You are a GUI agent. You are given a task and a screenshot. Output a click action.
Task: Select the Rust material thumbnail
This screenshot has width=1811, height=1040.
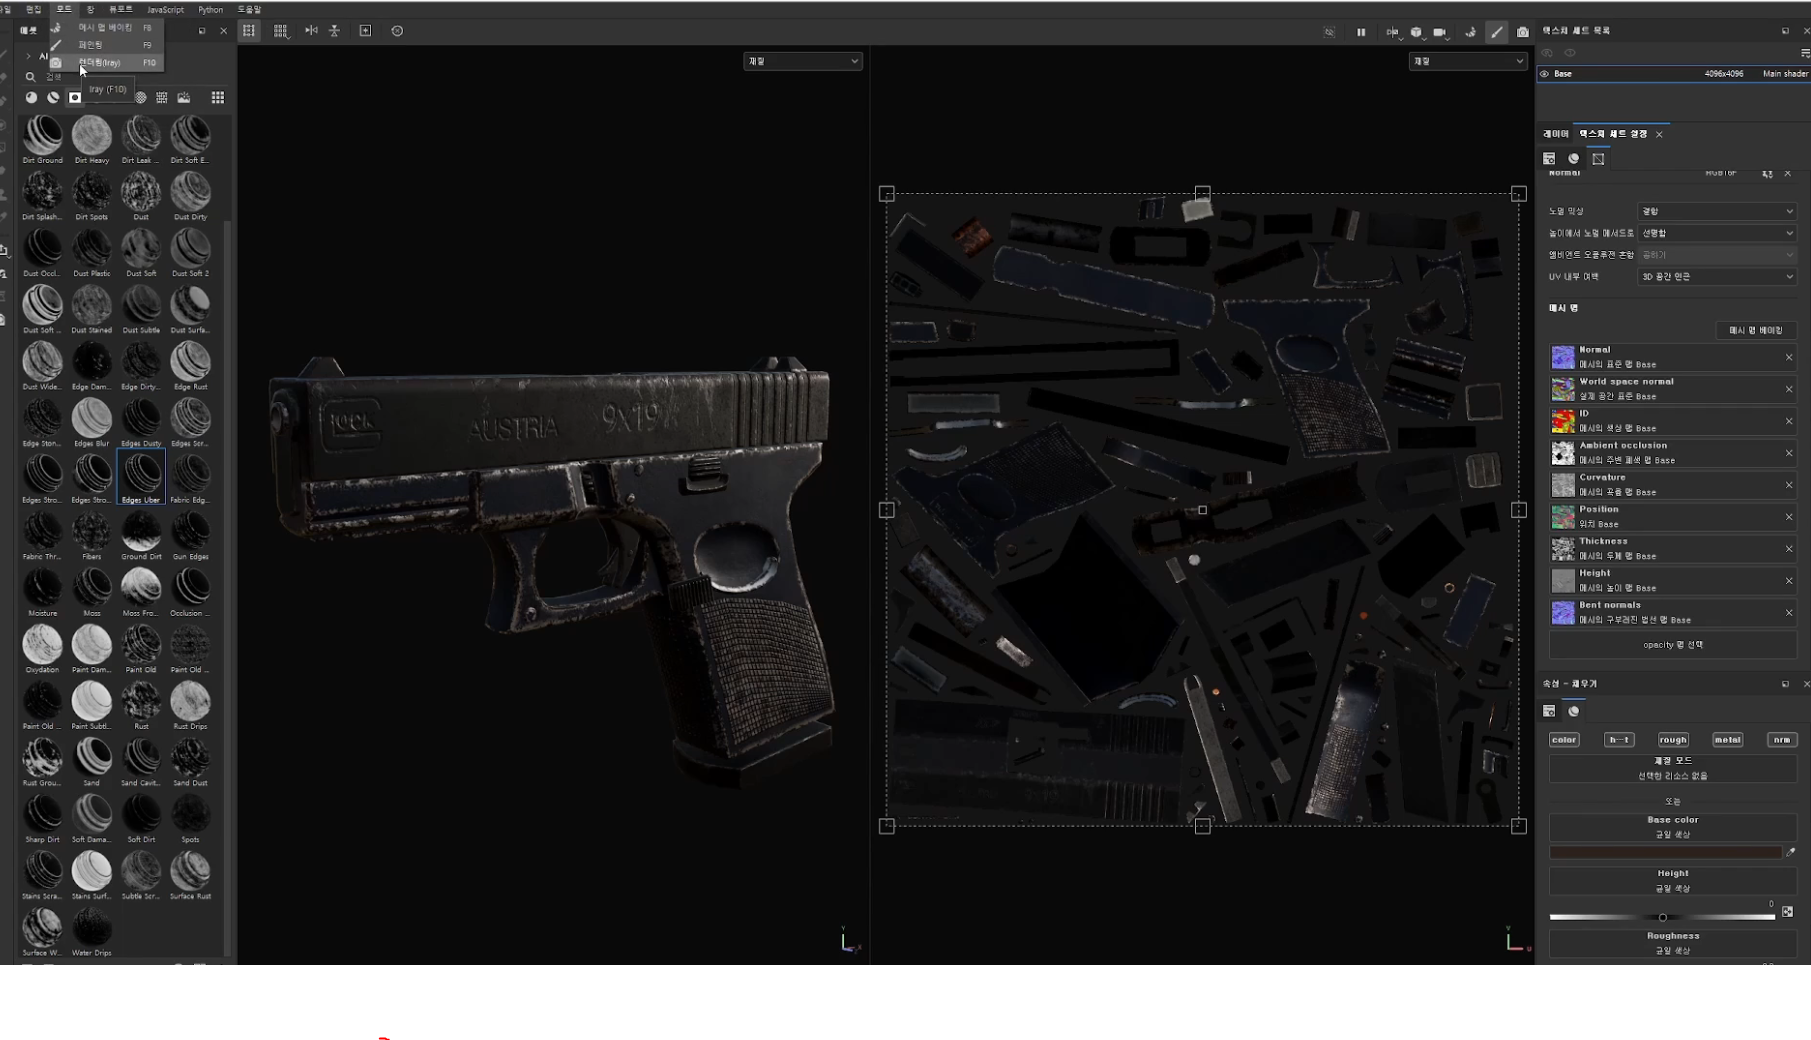tap(141, 704)
